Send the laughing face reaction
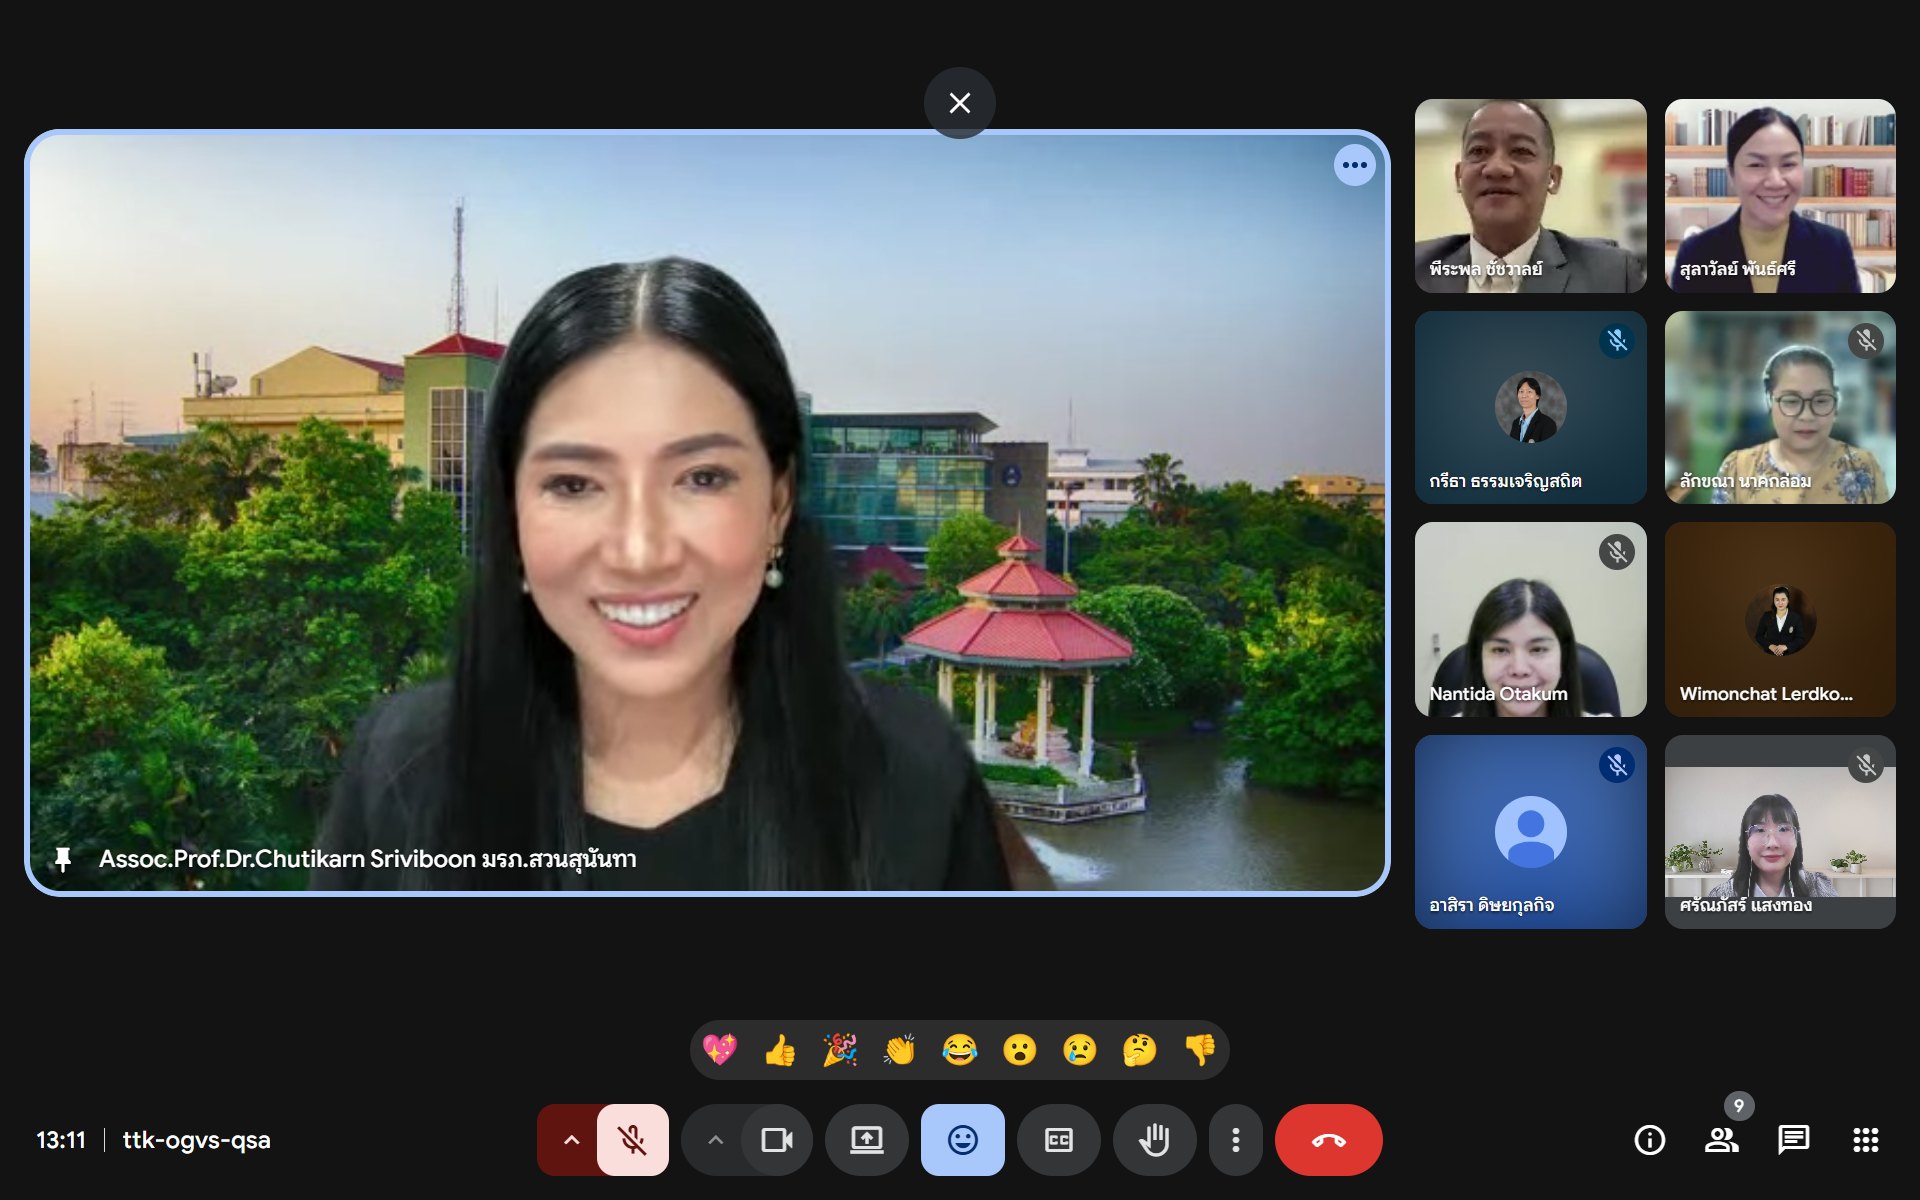Screen dimensions: 1920x1200 959,1050
